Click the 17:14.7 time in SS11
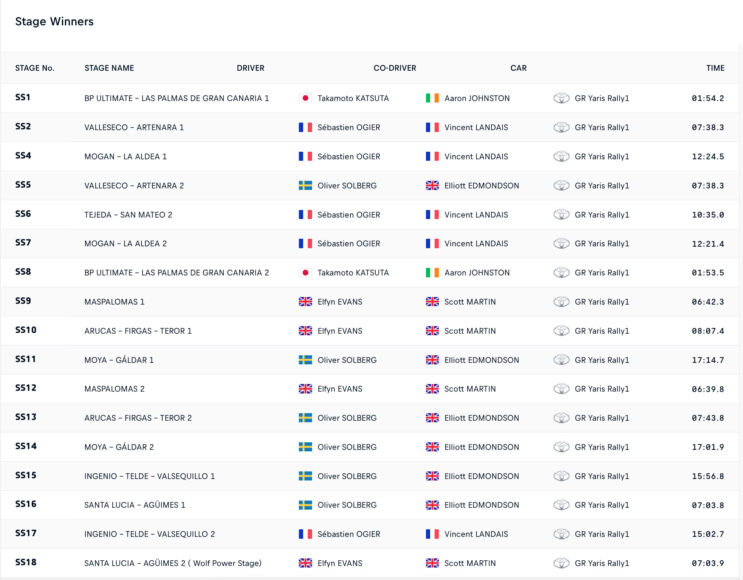 tap(707, 360)
